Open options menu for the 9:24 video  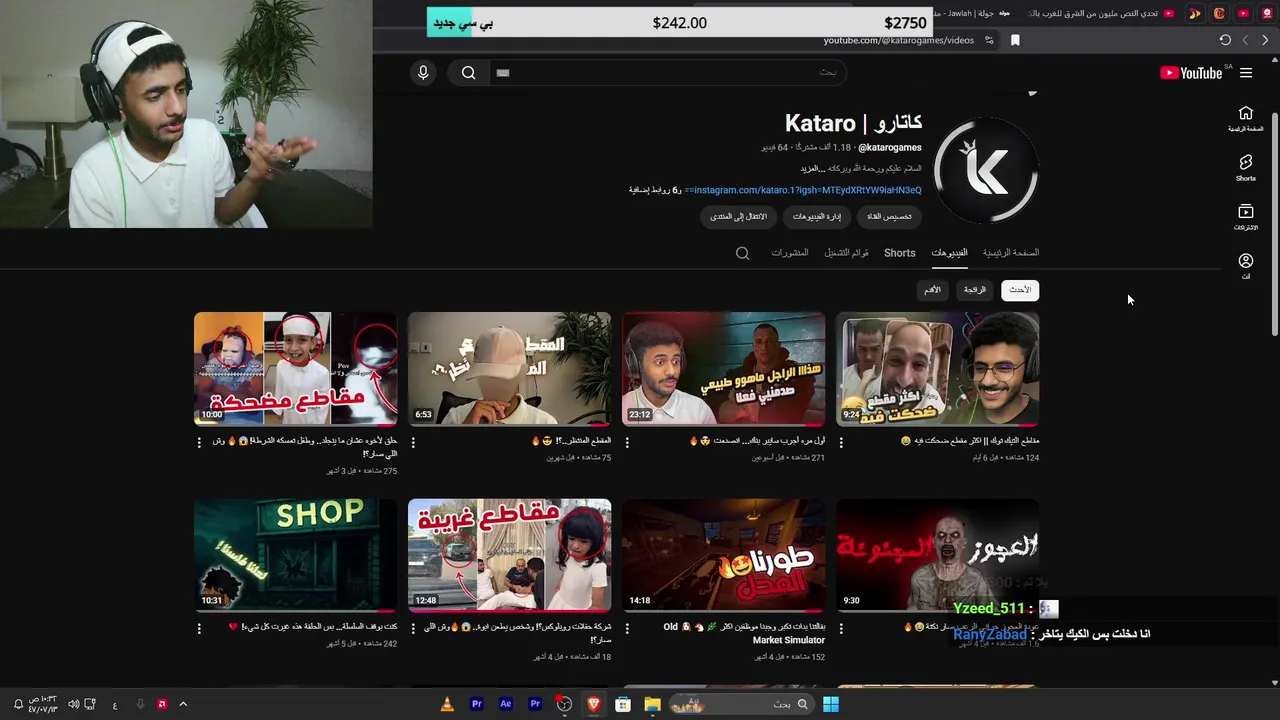click(841, 442)
